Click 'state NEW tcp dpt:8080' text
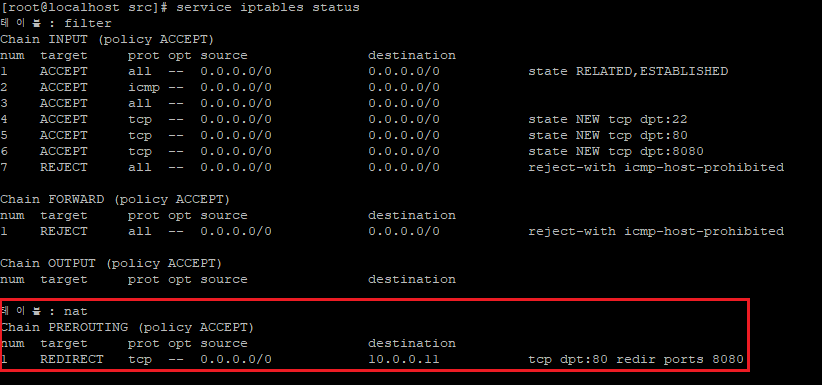822x385 pixels. pos(616,152)
